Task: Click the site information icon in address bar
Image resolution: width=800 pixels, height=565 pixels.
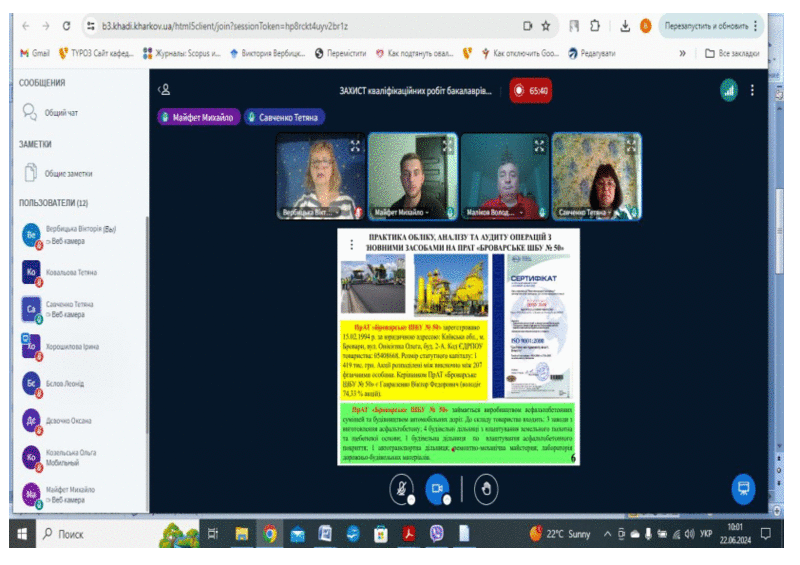Action: click(91, 26)
